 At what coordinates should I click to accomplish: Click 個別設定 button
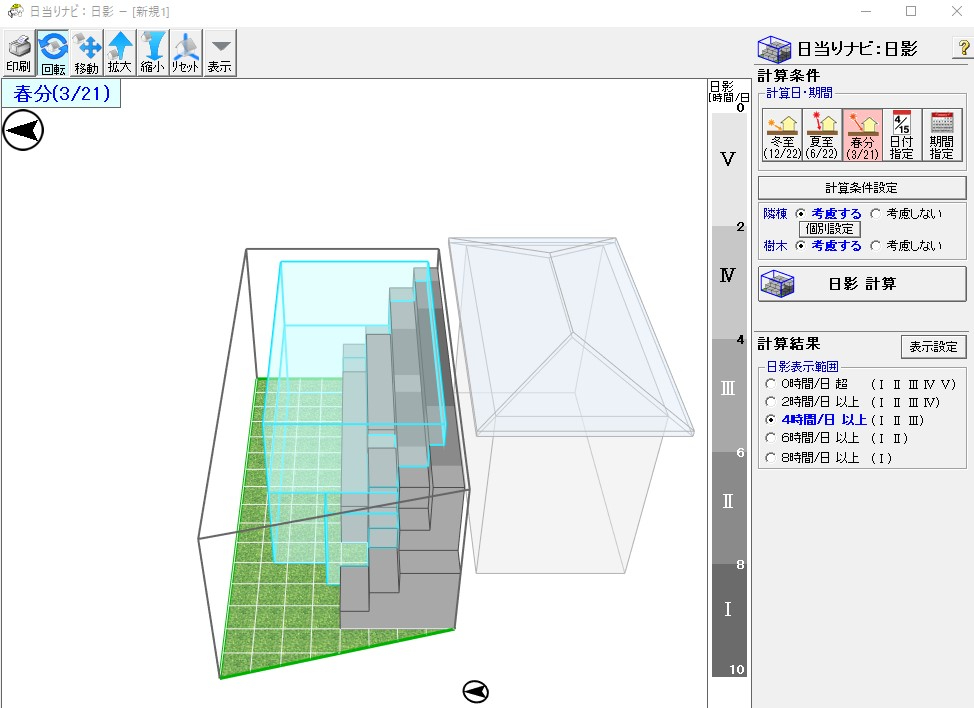(830, 229)
